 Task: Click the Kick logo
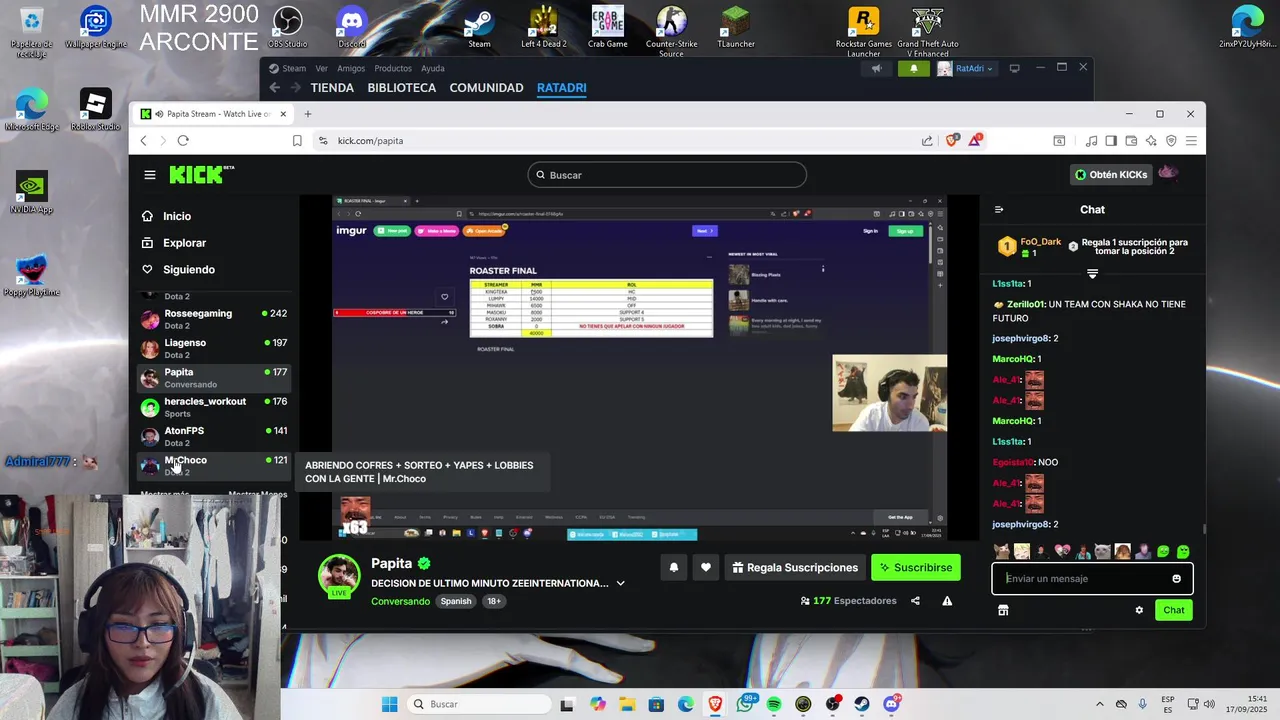pyautogui.click(x=200, y=174)
